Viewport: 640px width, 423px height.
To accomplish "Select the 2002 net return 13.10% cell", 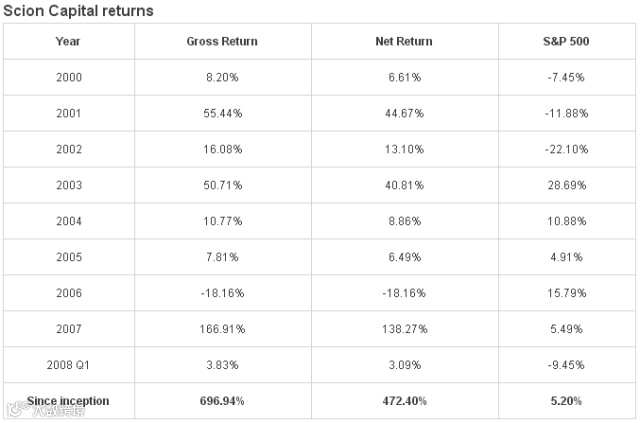I will (404, 149).
